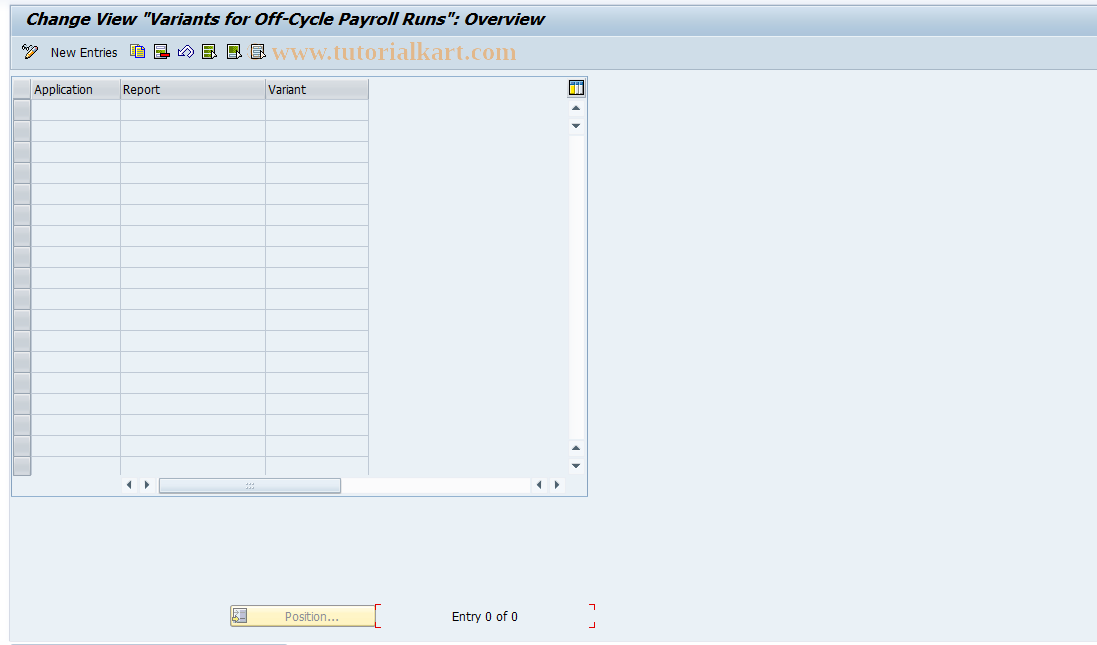Click the top scroll-up arrow of table

[x=576, y=108]
